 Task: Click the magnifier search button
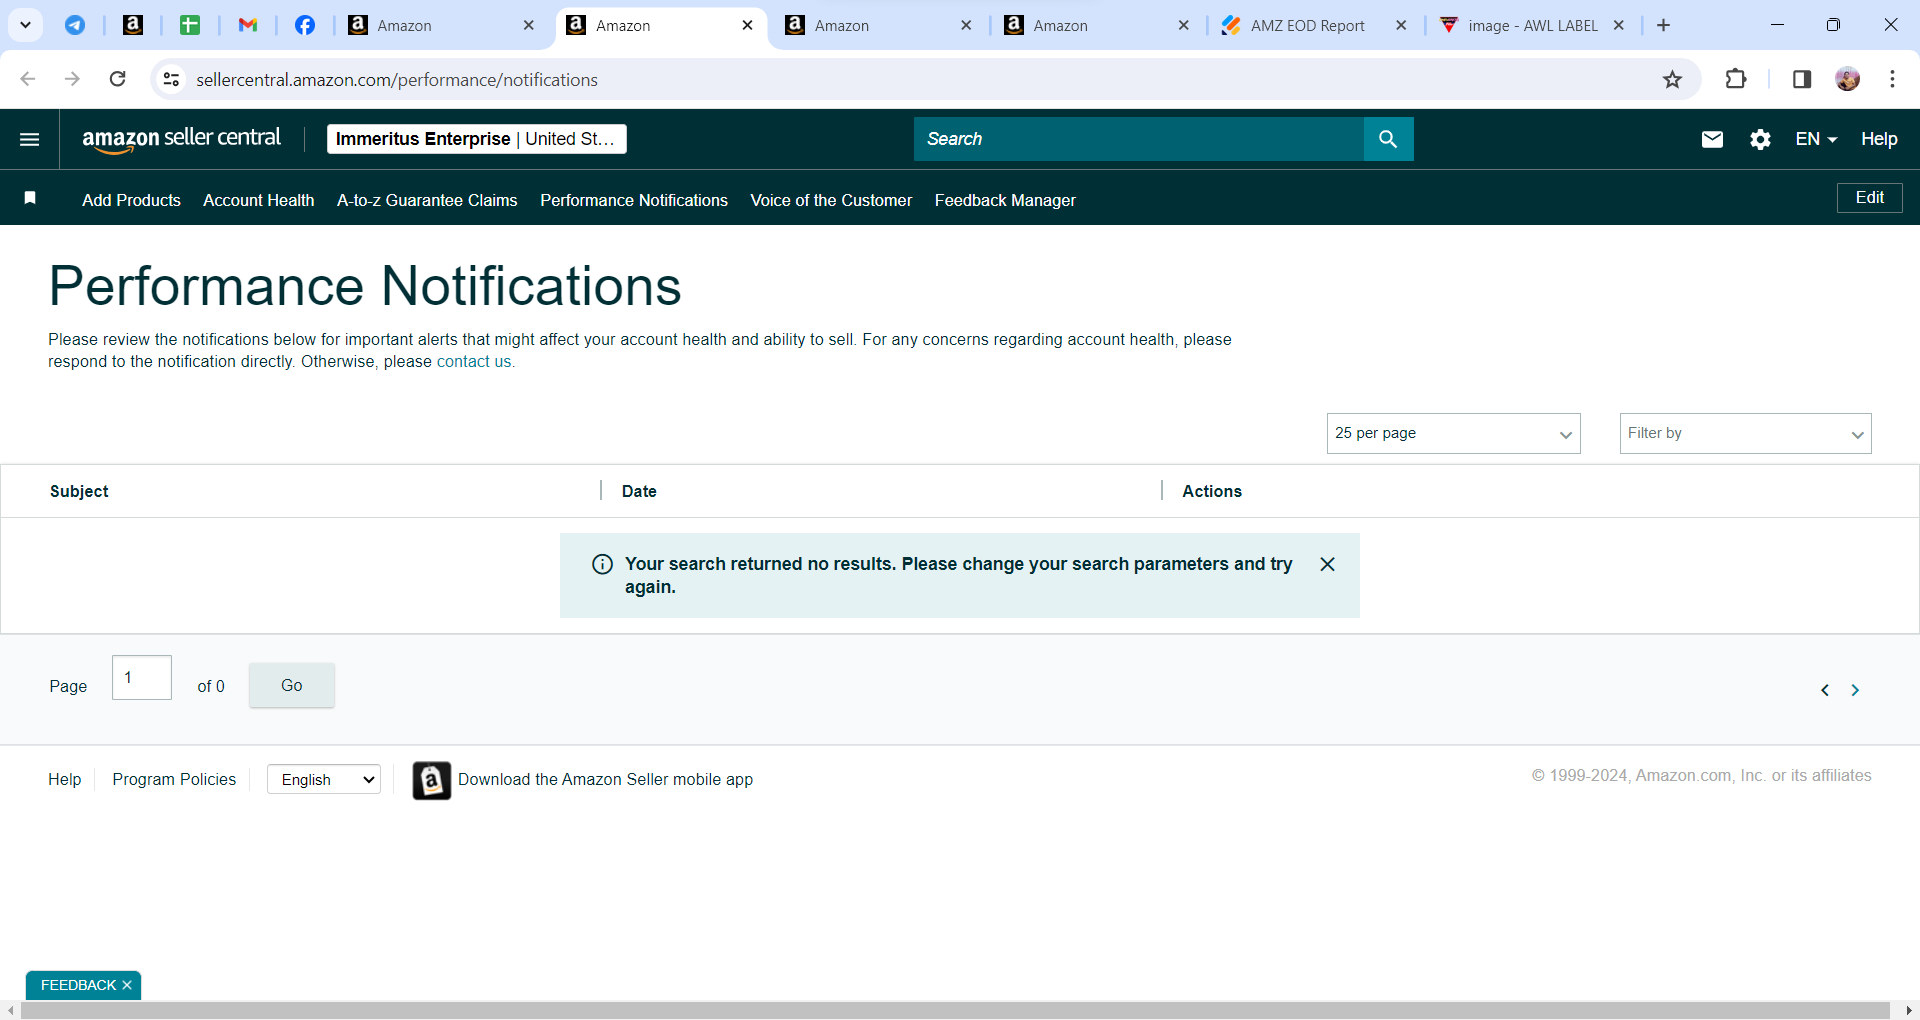click(x=1388, y=139)
